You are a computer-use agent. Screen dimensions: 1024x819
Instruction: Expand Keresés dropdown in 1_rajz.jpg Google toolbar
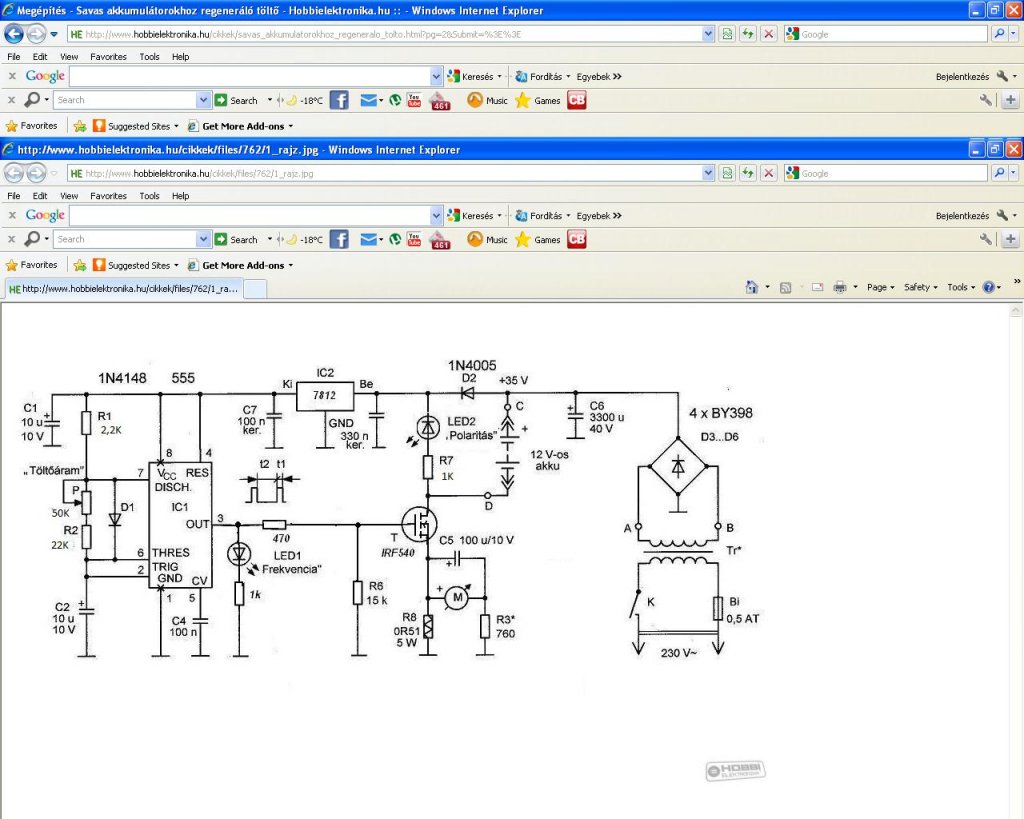(500, 216)
